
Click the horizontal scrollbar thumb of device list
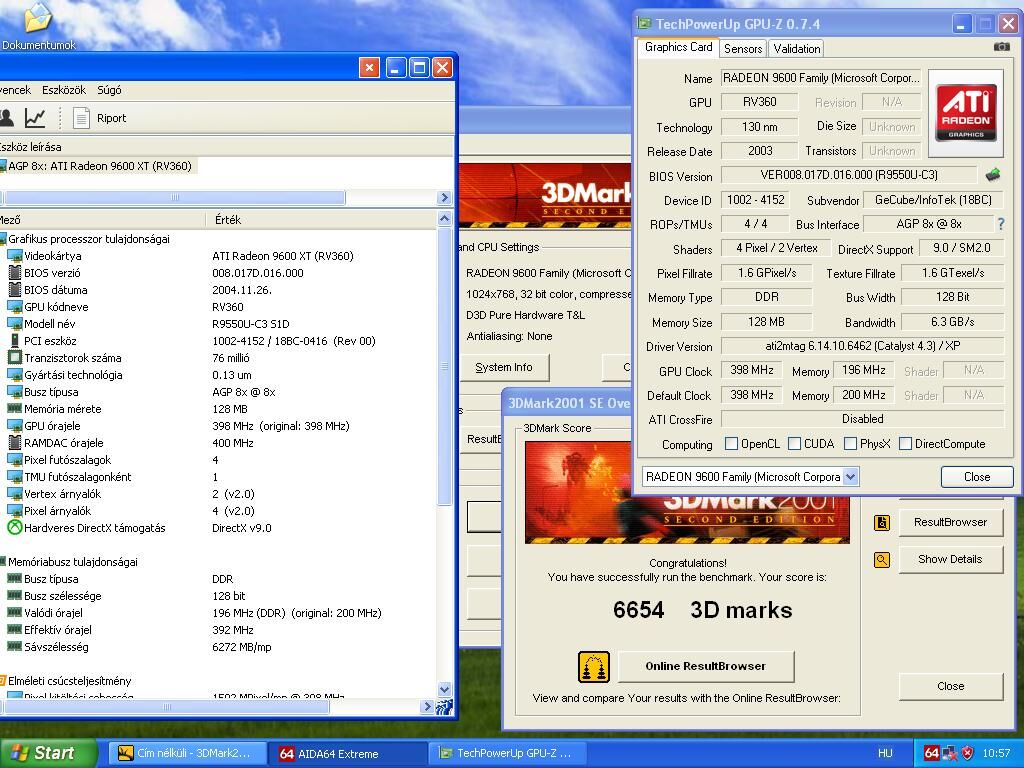[174, 197]
